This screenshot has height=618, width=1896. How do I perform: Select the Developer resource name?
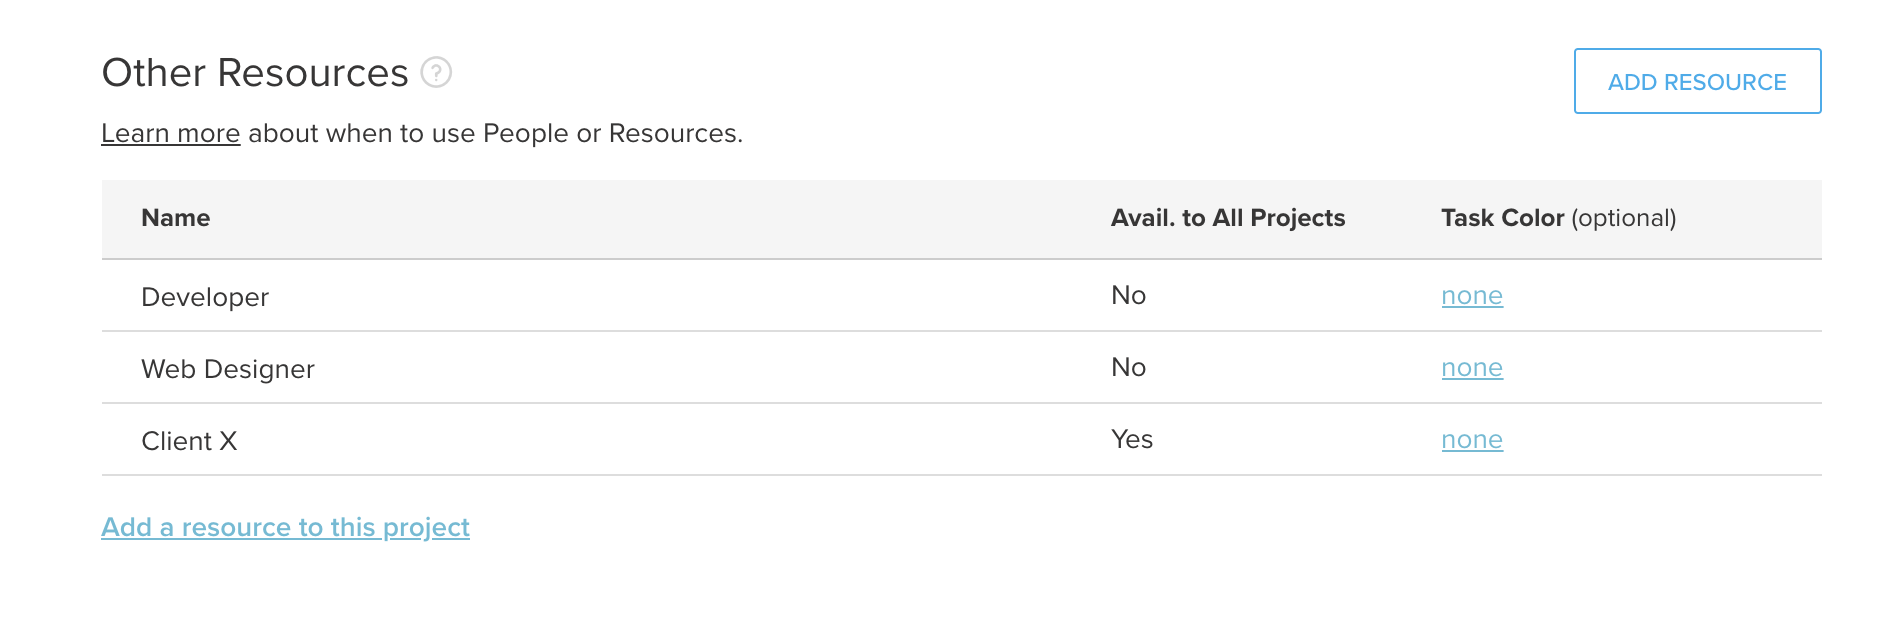[x=204, y=296]
